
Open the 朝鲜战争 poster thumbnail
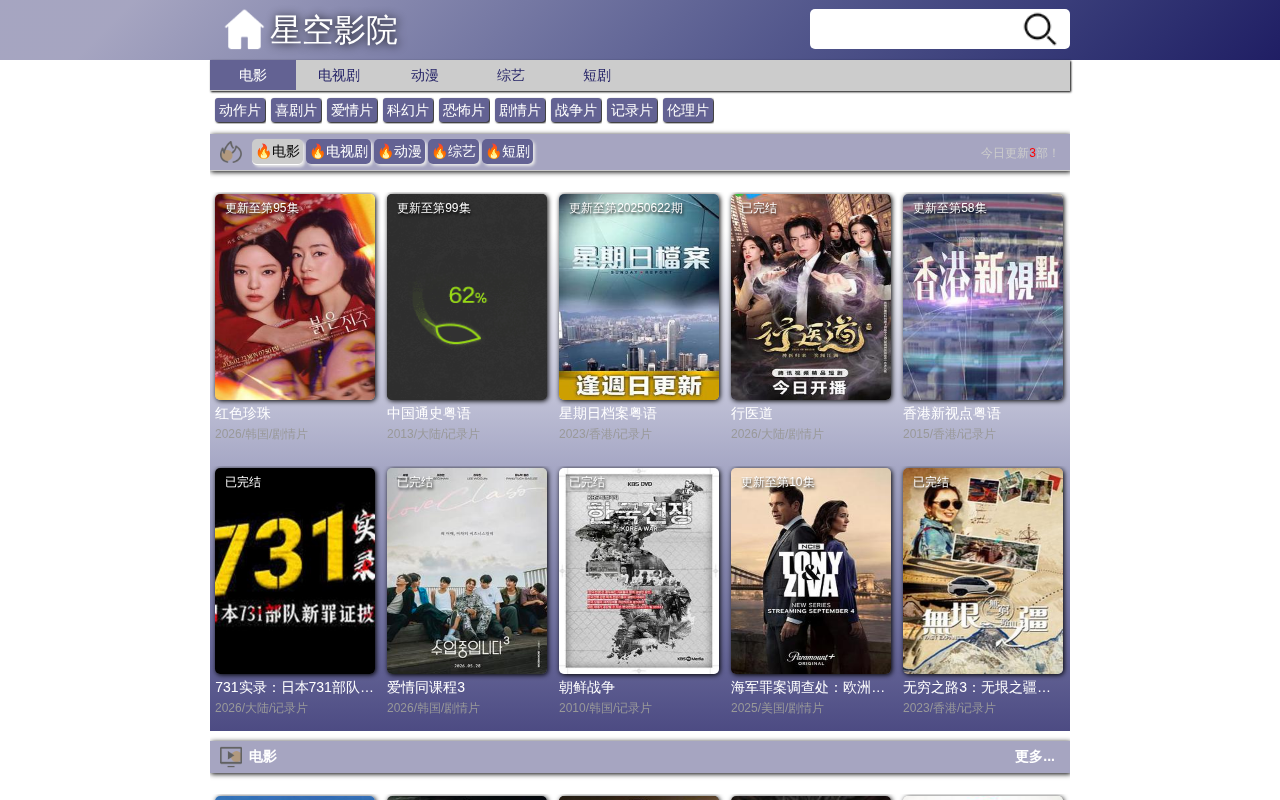pyautogui.click(x=639, y=571)
